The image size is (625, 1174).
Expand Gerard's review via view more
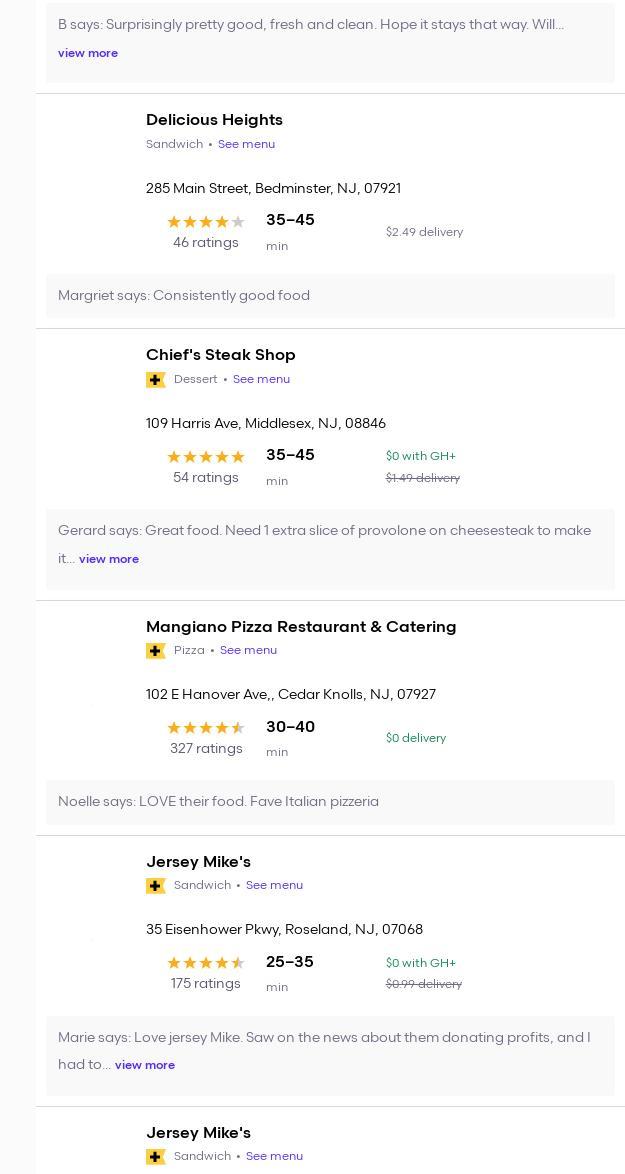[109, 559]
